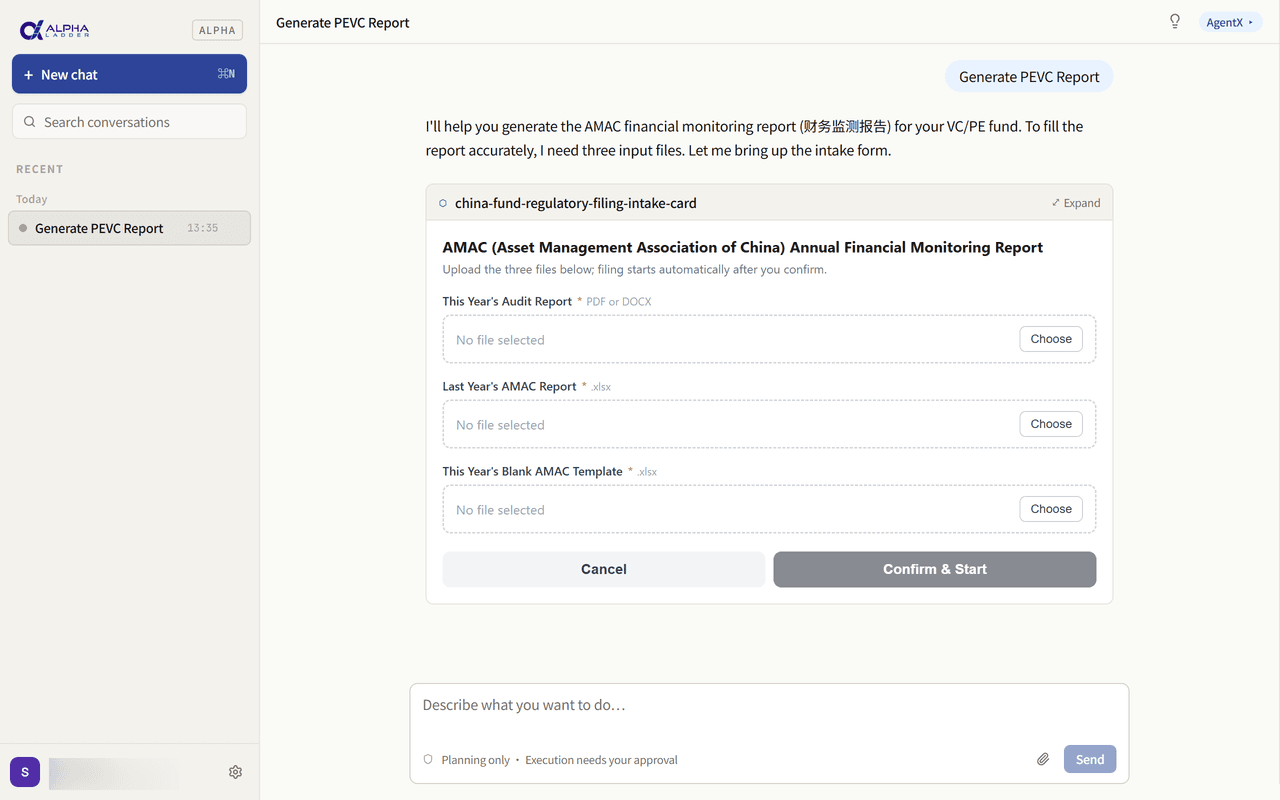Choose file for Last Year's AMAC Report
This screenshot has height=800, width=1280.
[x=1051, y=424]
